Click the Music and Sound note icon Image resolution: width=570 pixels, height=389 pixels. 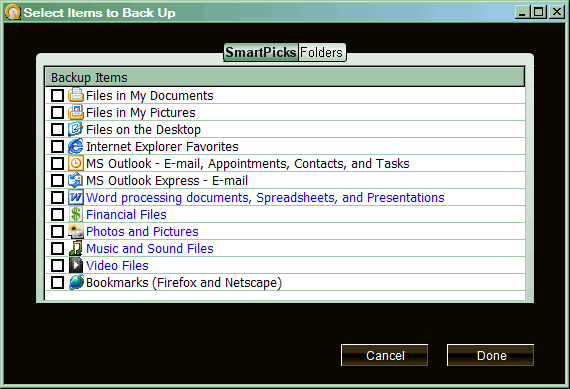76,248
